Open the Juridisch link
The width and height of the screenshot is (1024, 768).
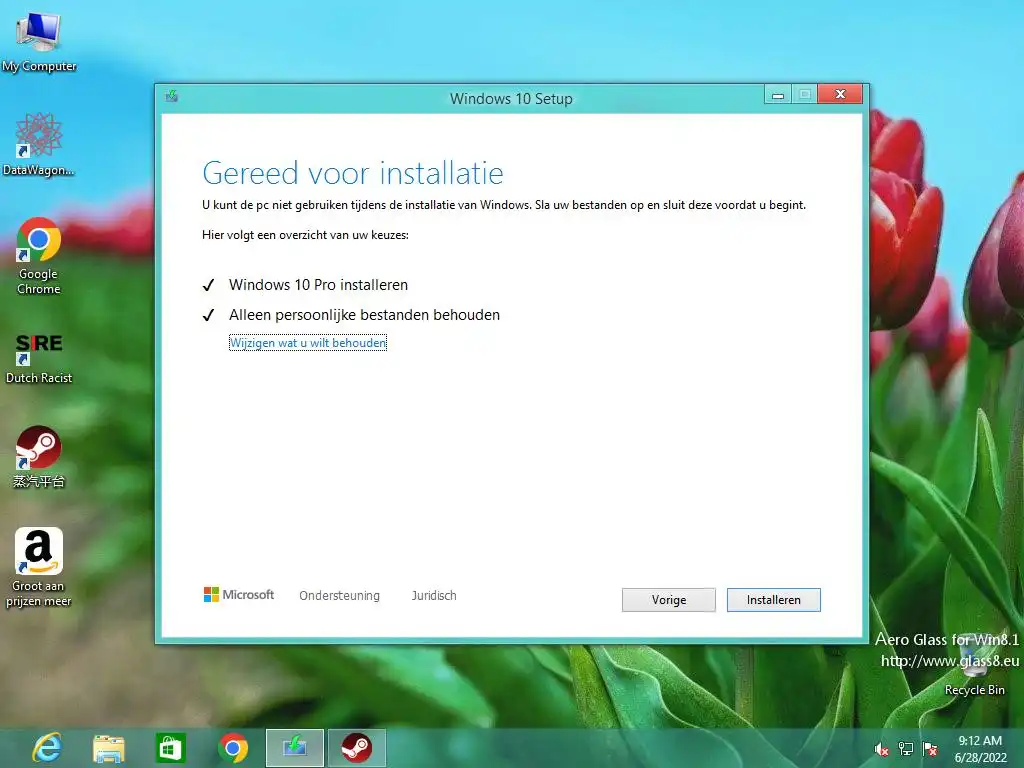(434, 596)
